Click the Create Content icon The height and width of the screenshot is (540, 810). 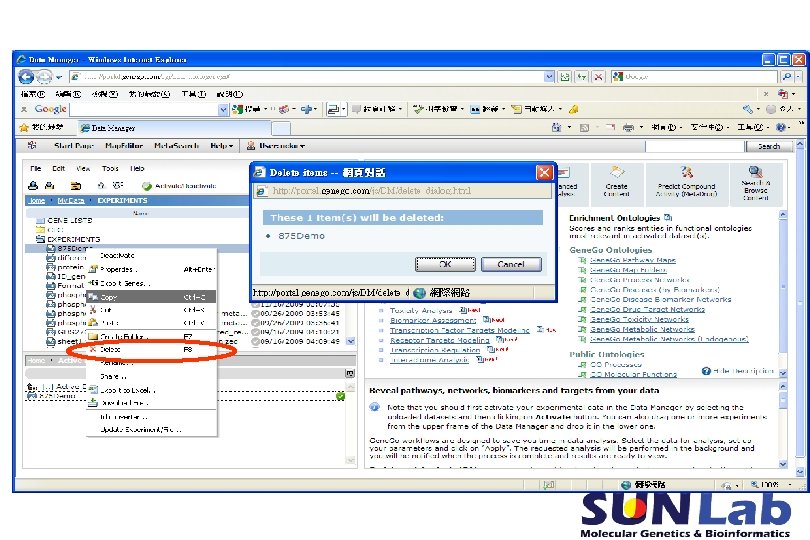pos(616,172)
